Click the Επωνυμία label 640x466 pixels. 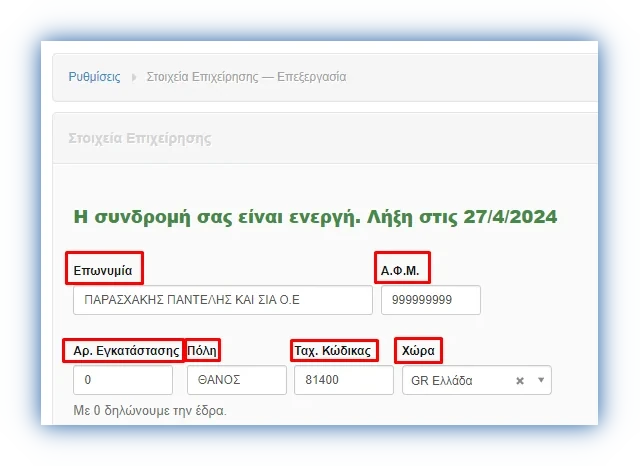point(103,270)
